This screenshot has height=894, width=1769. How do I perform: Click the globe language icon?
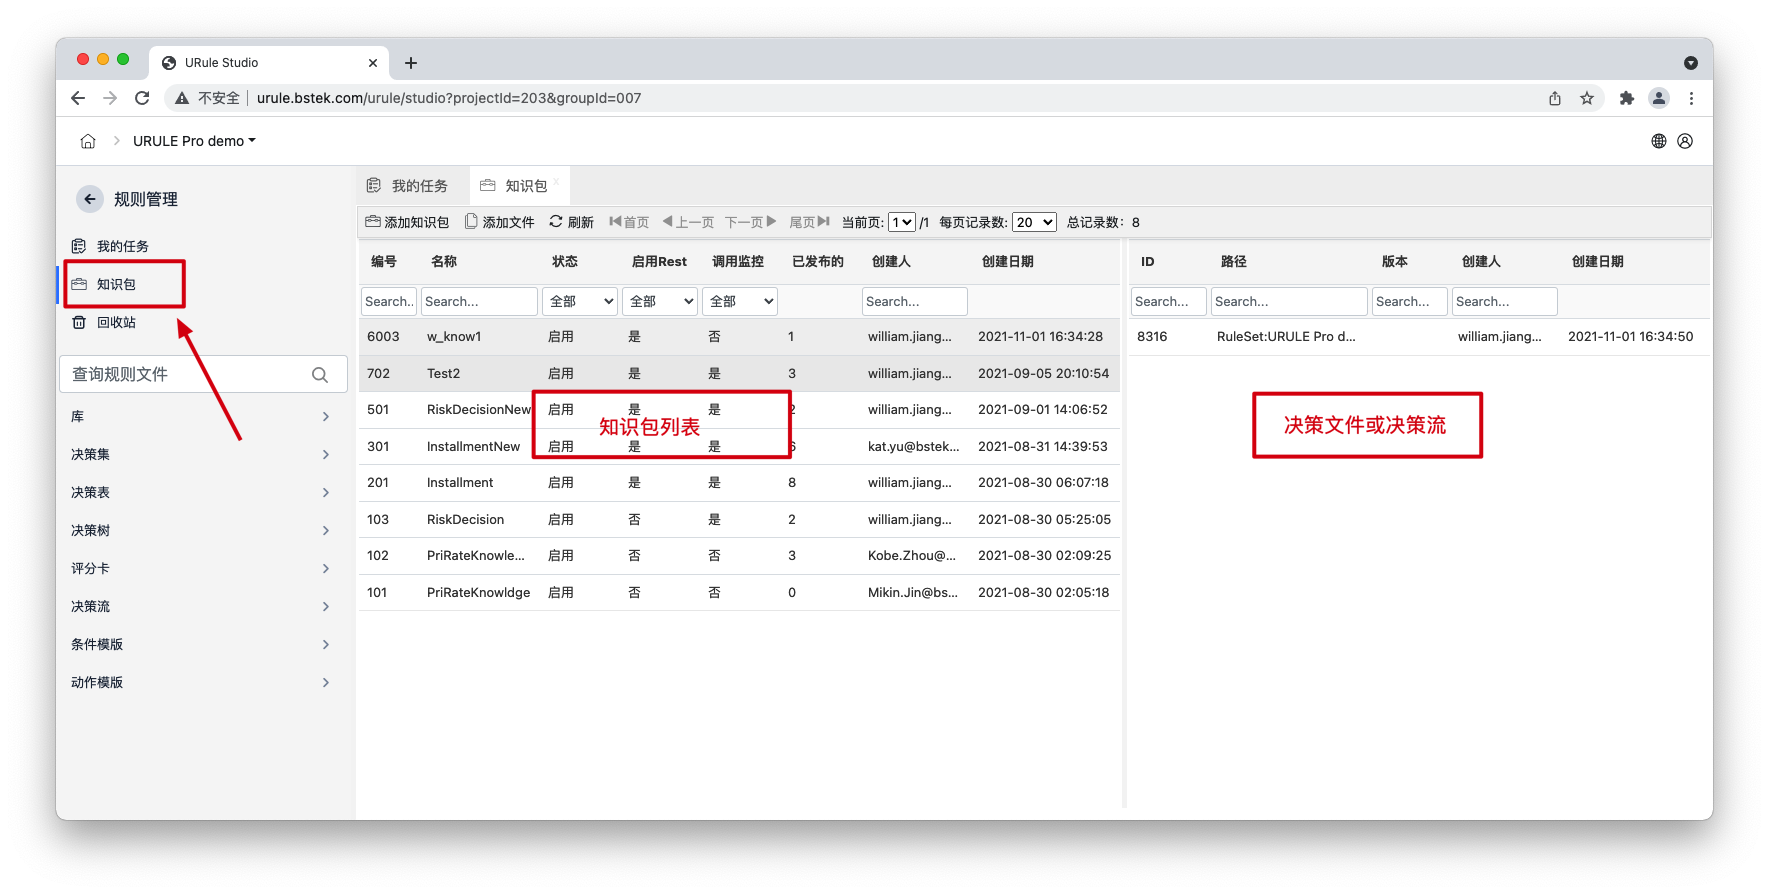pyautogui.click(x=1659, y=141)
